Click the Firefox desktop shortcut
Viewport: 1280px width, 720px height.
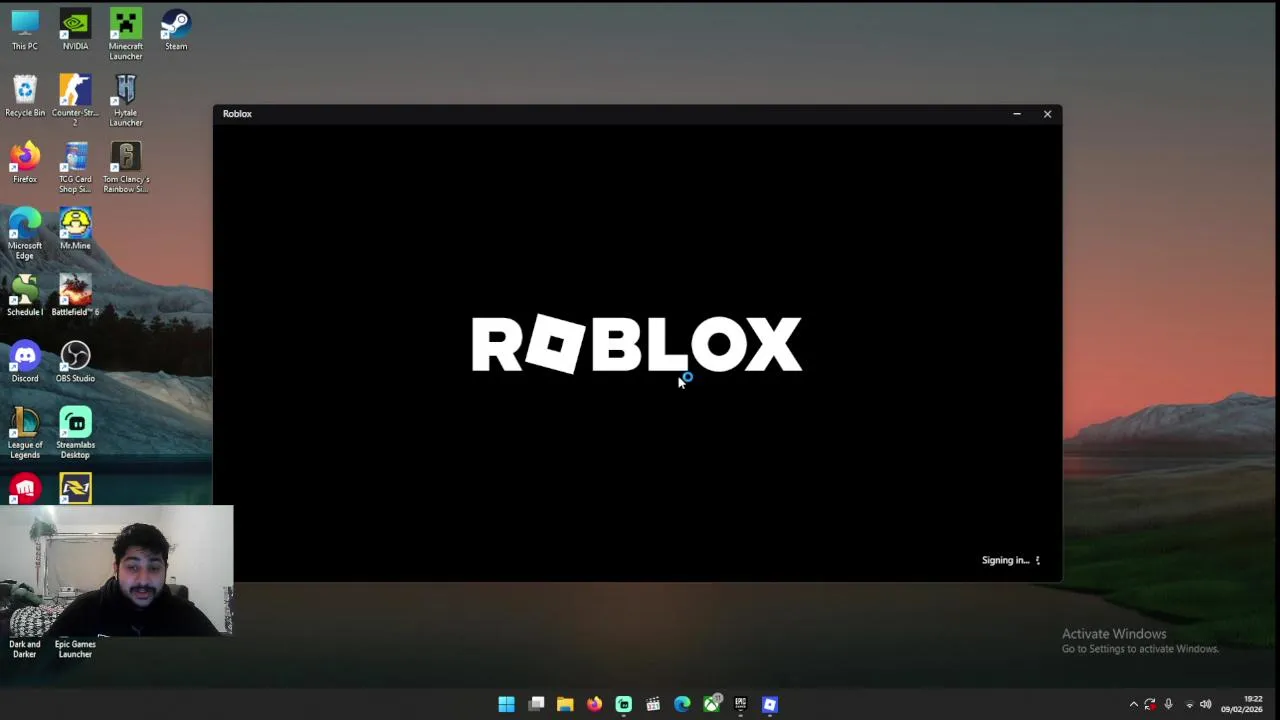(x=25, y=163)
